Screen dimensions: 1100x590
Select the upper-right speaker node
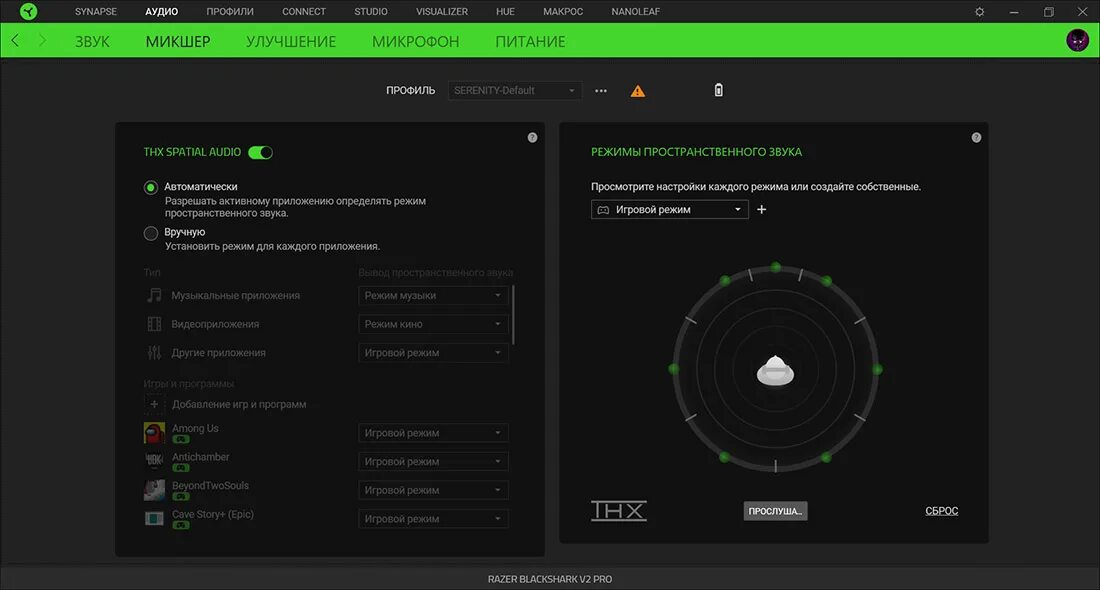826,281
